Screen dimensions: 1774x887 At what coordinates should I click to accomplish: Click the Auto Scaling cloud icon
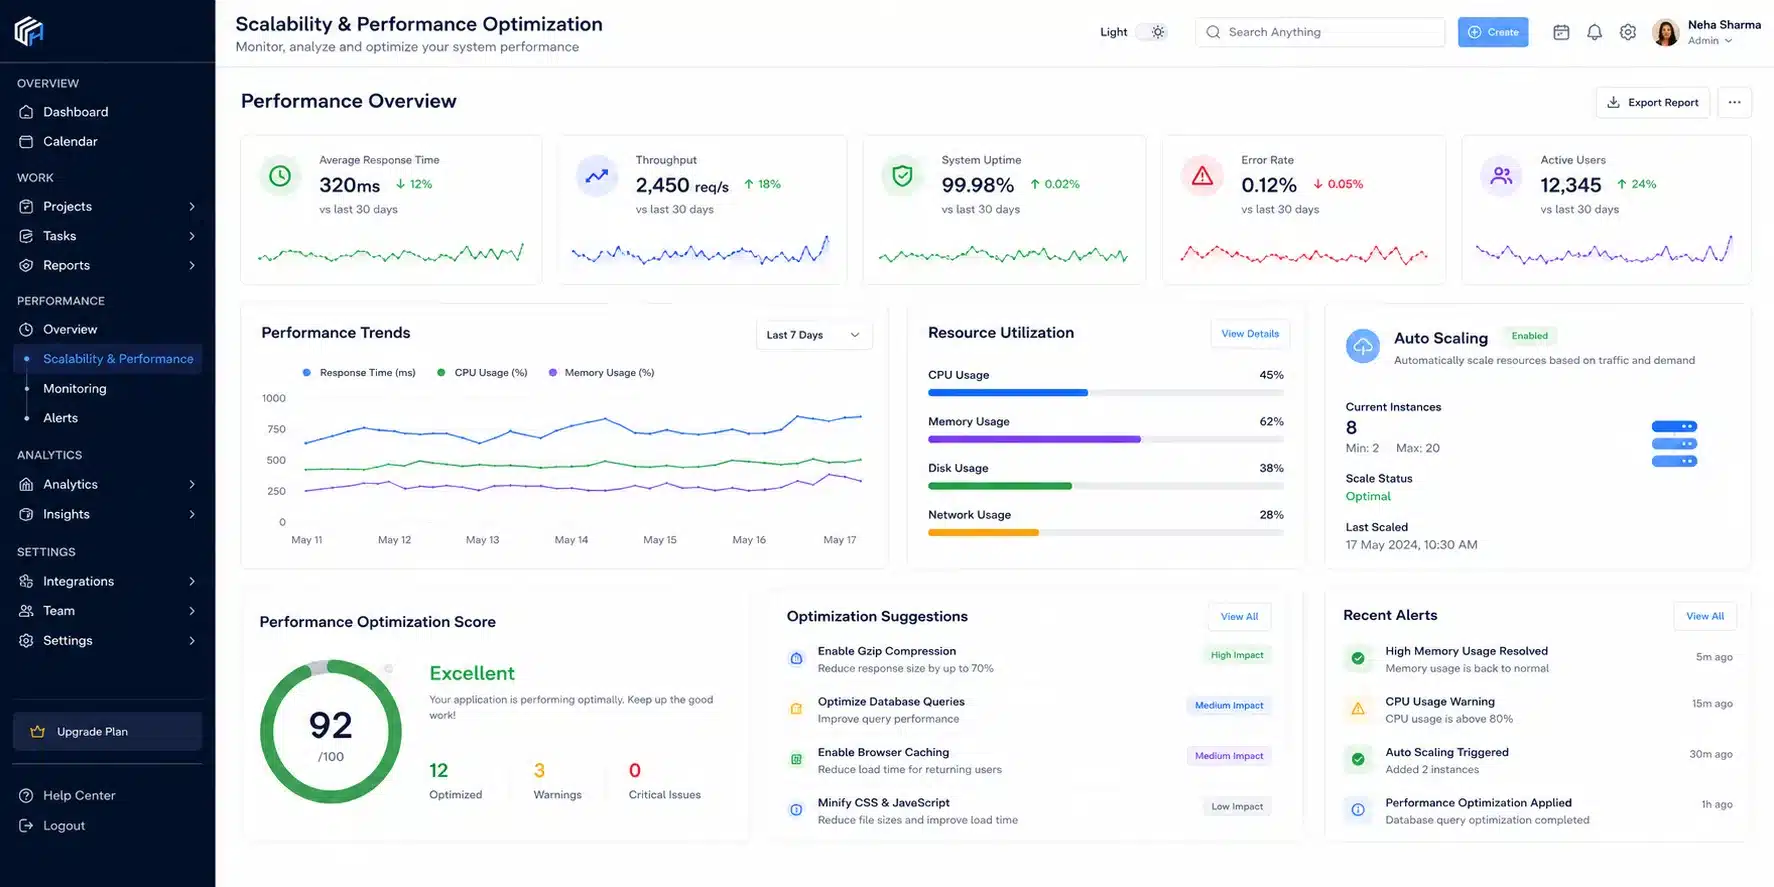point(1362,346)
